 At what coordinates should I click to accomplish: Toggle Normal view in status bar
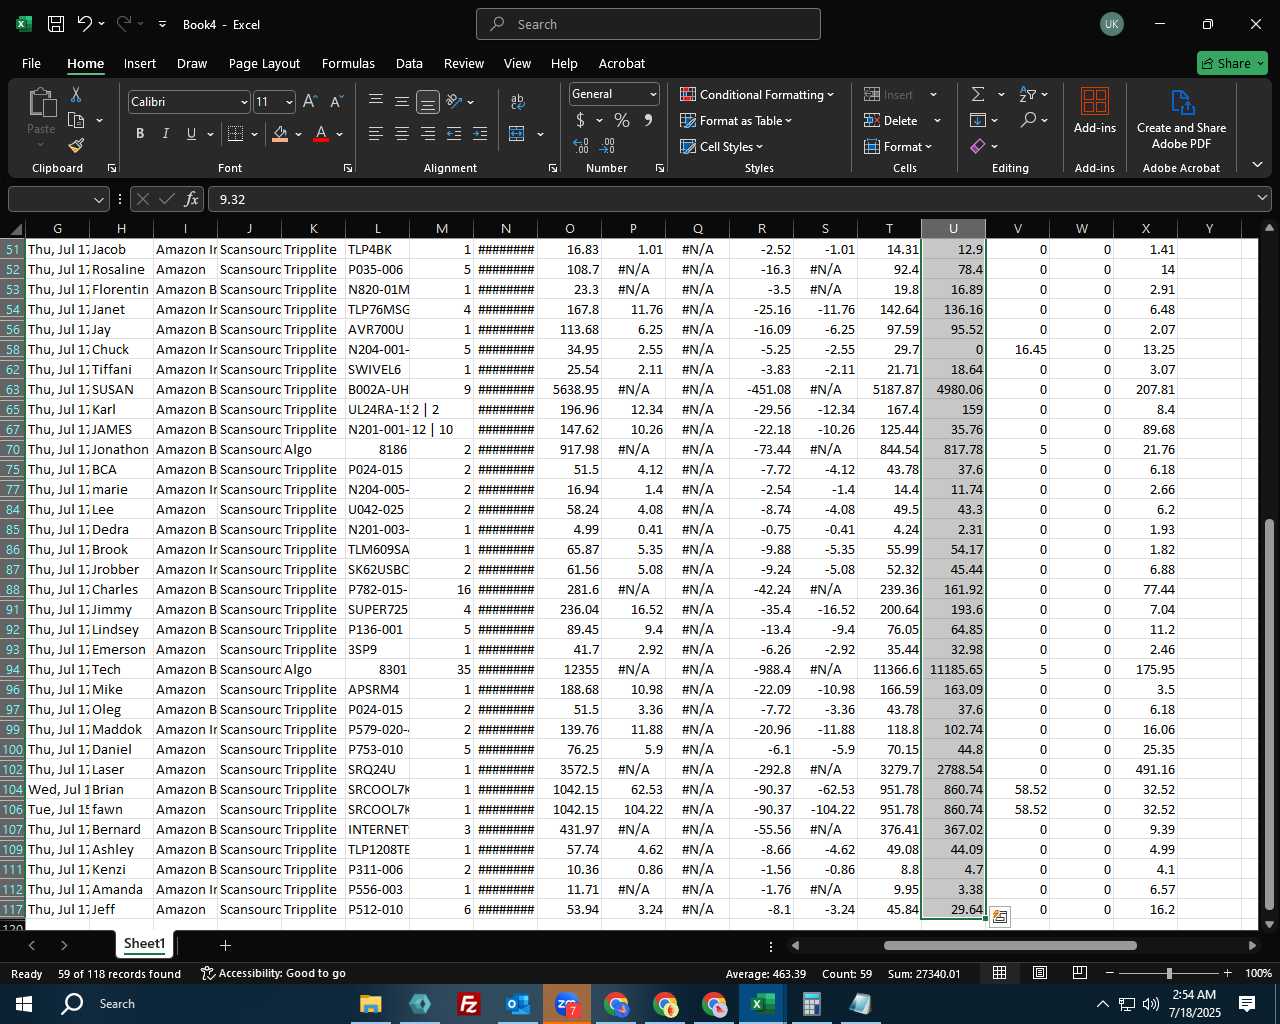[x=999, y=973]
